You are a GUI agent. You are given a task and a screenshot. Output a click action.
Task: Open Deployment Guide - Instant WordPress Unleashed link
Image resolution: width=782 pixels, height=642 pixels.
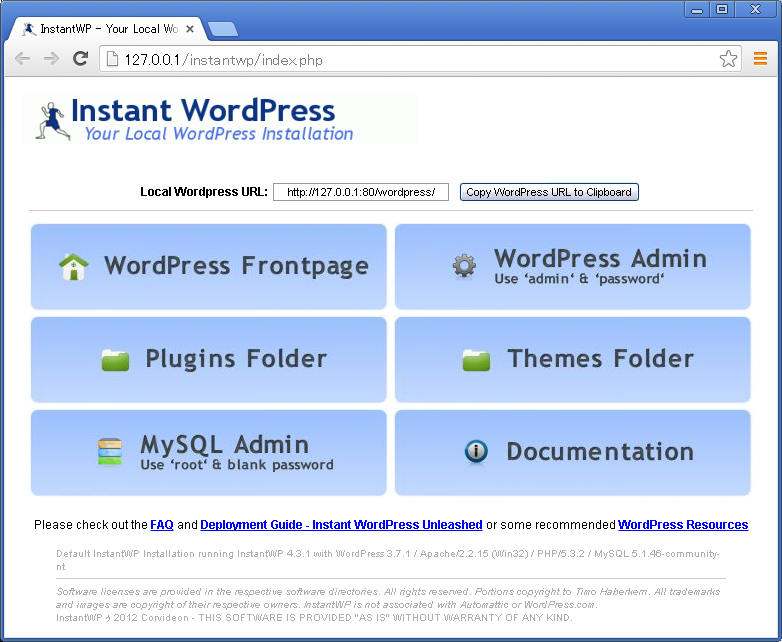point(341,525)
